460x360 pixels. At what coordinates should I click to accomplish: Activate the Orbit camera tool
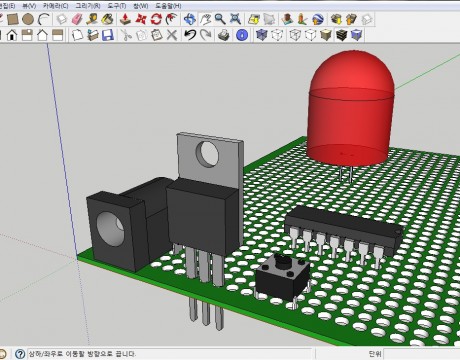[190, 19]
